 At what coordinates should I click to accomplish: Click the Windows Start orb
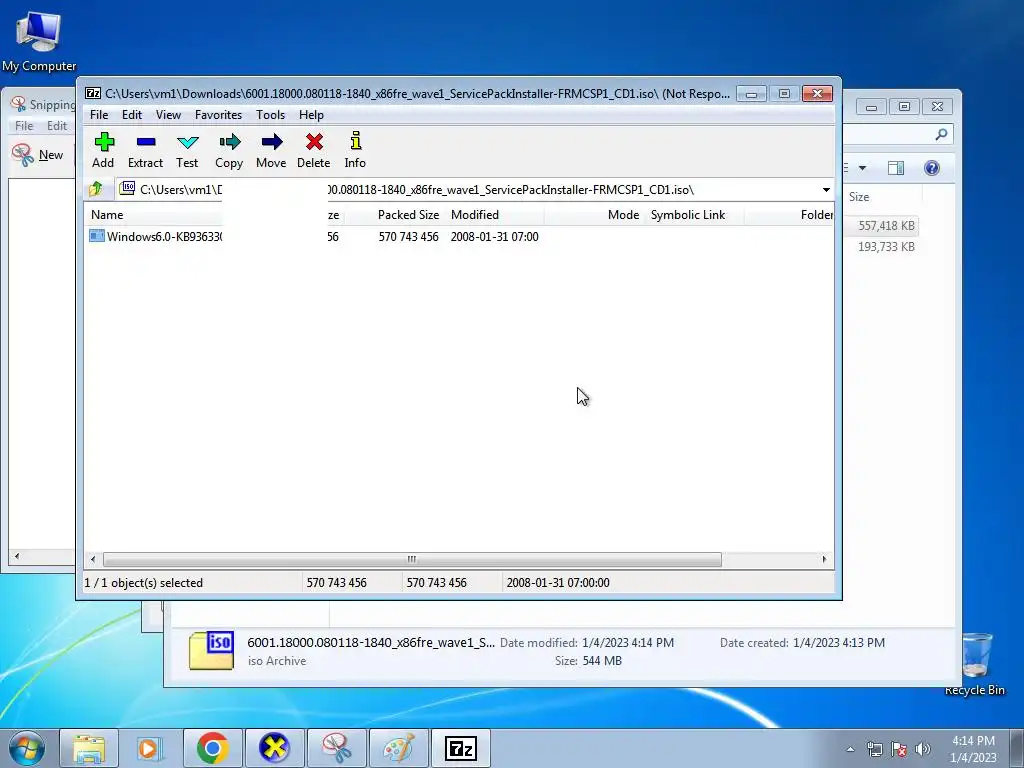click(x=27, y=748)
